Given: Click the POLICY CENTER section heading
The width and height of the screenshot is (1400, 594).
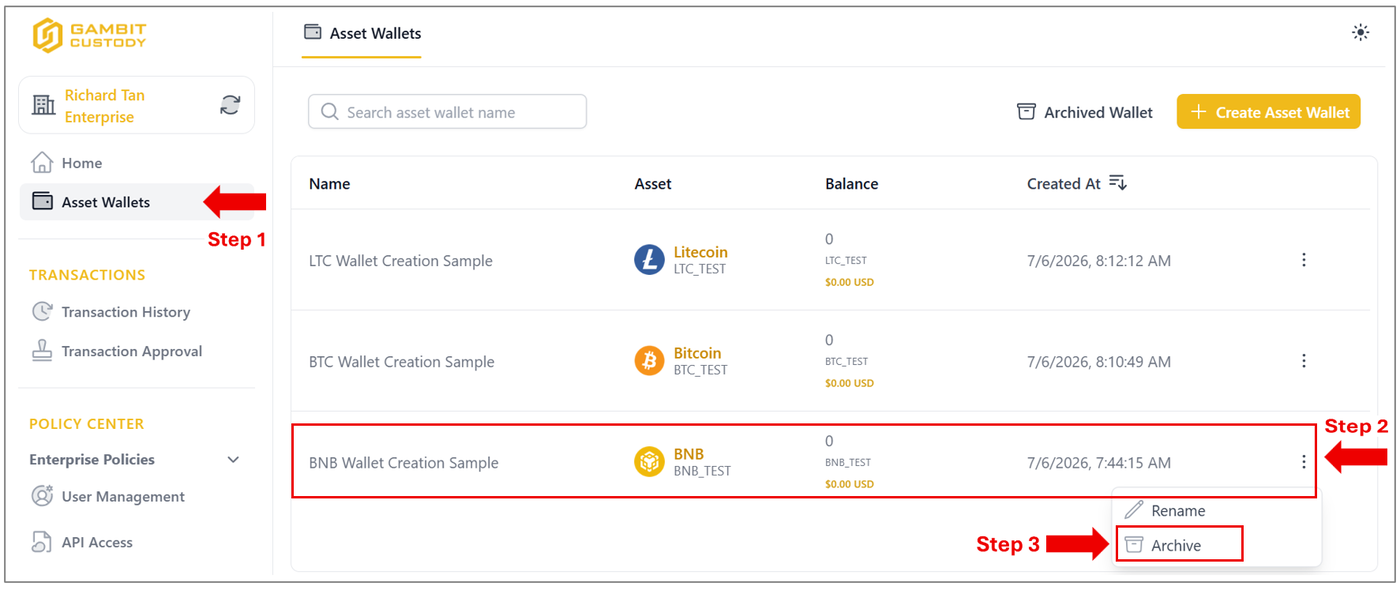Looking at the screenshot, I should (86, 424).
